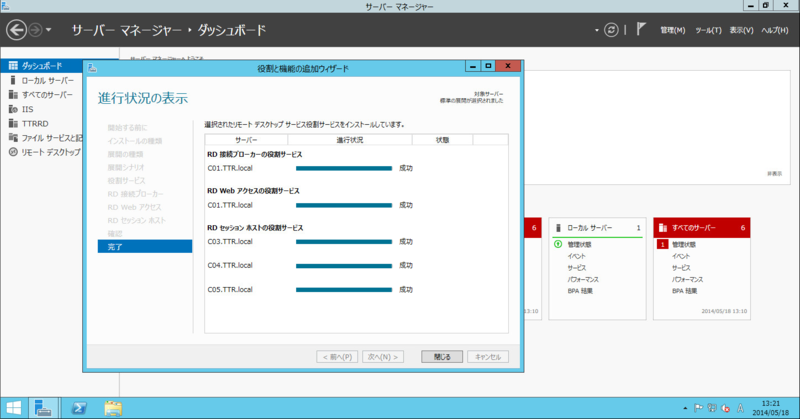The image size is (800, 419).
Task: Open File Explorer from the taskbar
Action: [x=113, y=408]
